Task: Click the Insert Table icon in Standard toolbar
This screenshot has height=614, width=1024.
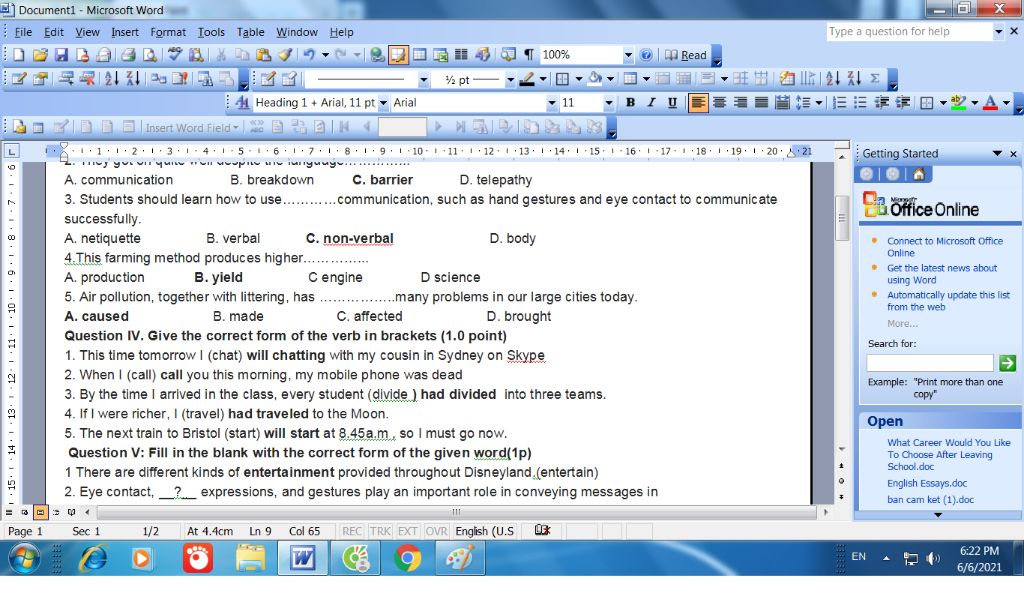Action: click(x=419, y=55)
